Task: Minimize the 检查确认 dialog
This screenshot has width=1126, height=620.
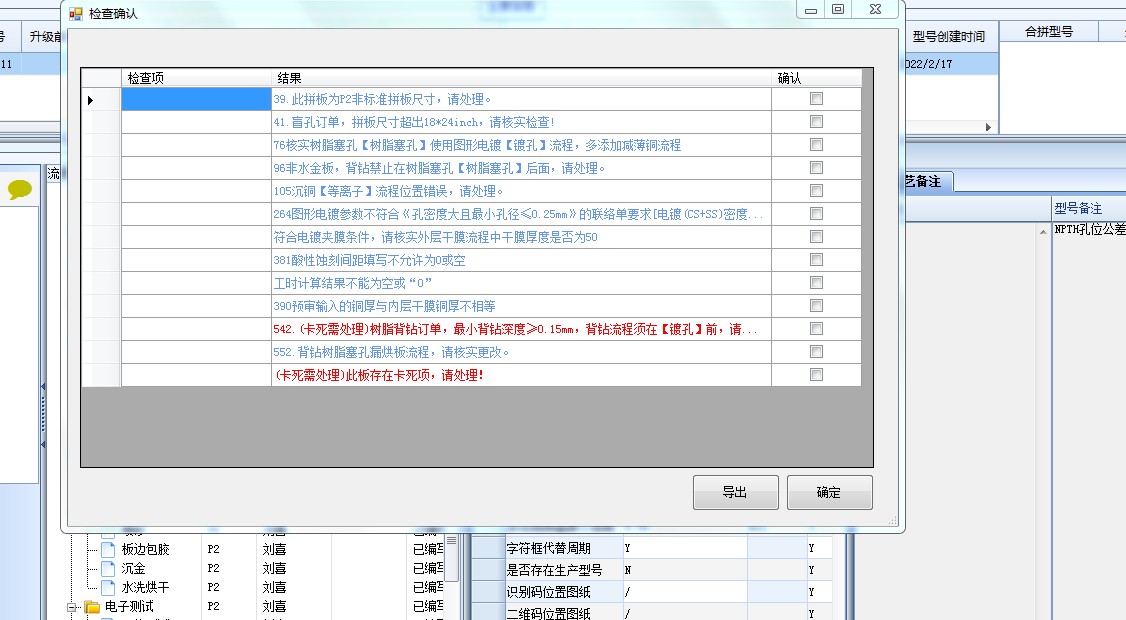Action: [x=811, y=10]
